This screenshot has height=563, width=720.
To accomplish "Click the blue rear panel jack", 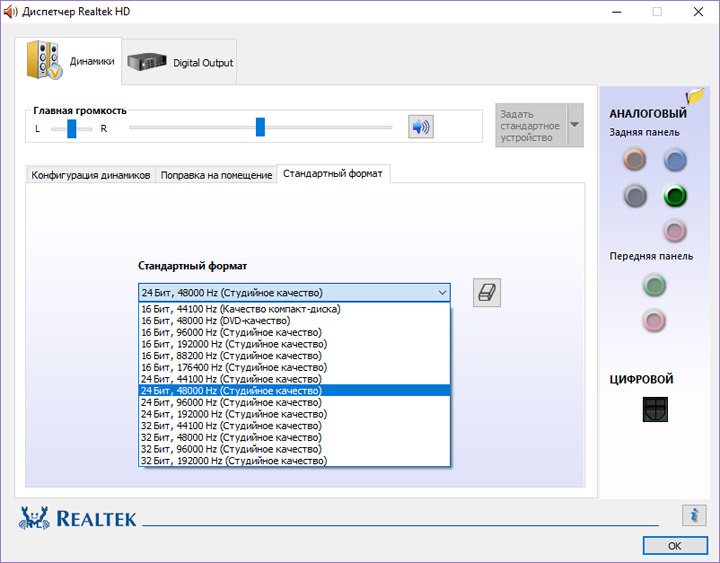I will coord(675,160).
